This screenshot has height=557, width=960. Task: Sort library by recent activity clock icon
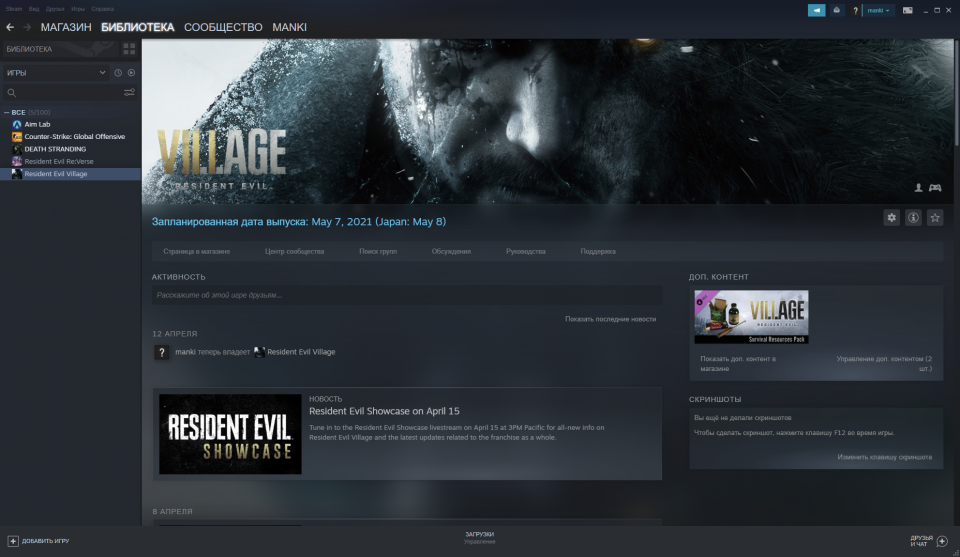[118, 73]
